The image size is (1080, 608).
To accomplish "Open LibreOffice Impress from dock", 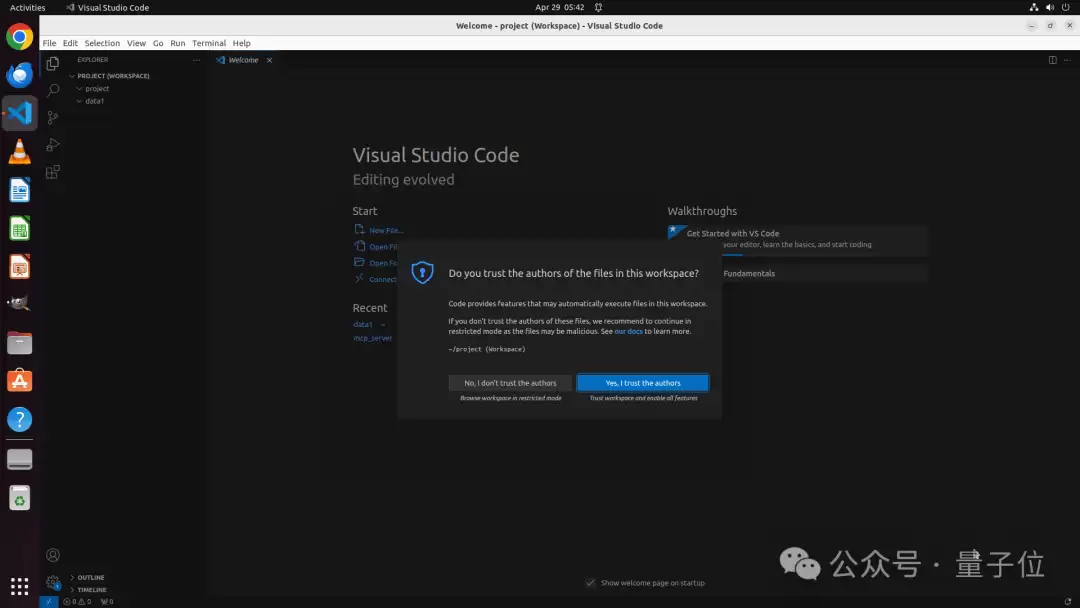I will 19,266.
